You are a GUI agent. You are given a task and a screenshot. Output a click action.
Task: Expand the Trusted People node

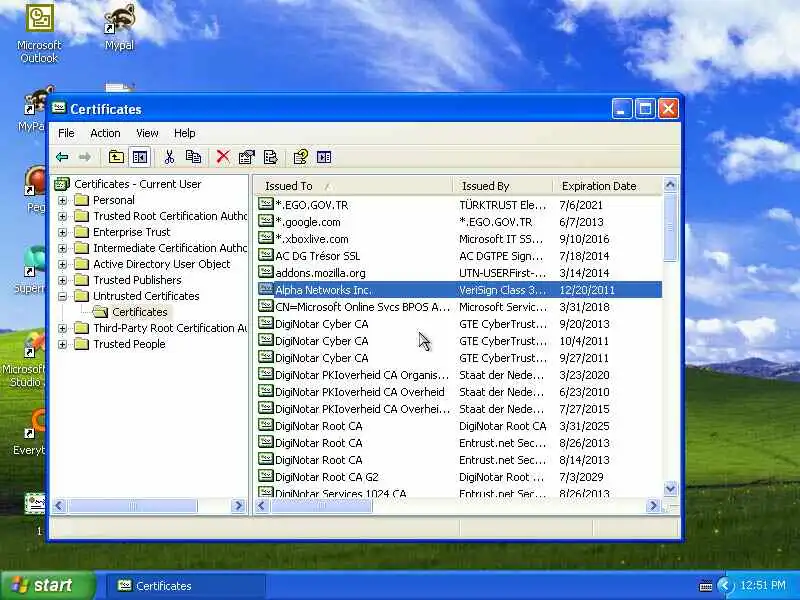tap(62, 344)
